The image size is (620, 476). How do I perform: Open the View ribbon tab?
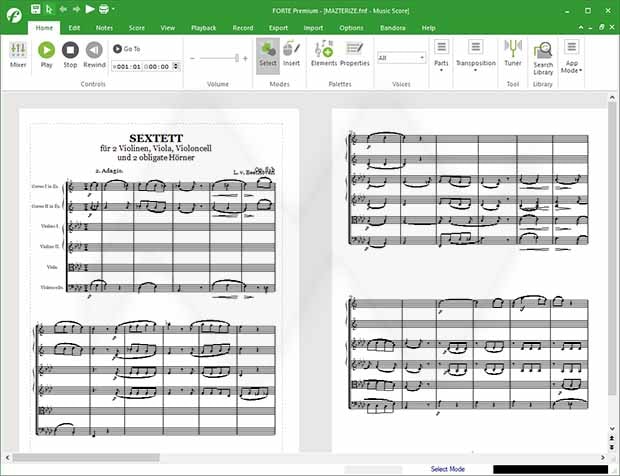168,28
